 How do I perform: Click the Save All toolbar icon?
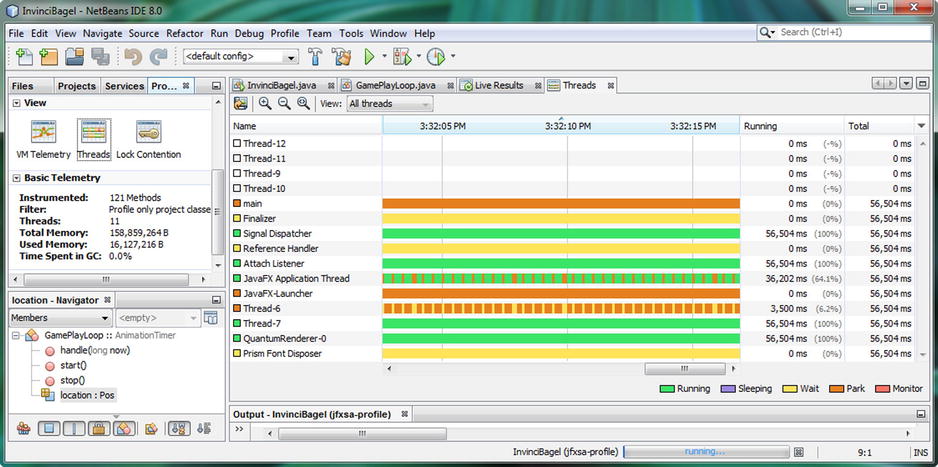[x=100, y=56]
